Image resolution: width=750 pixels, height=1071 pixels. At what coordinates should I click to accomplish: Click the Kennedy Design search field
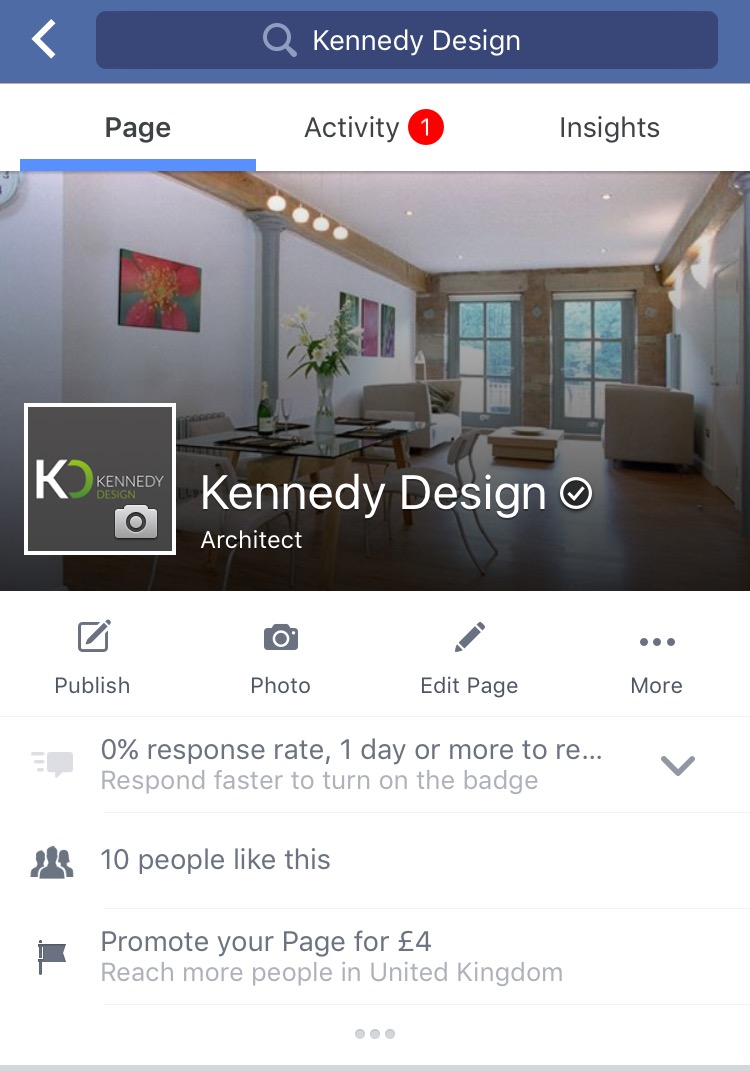coord(406,40)
